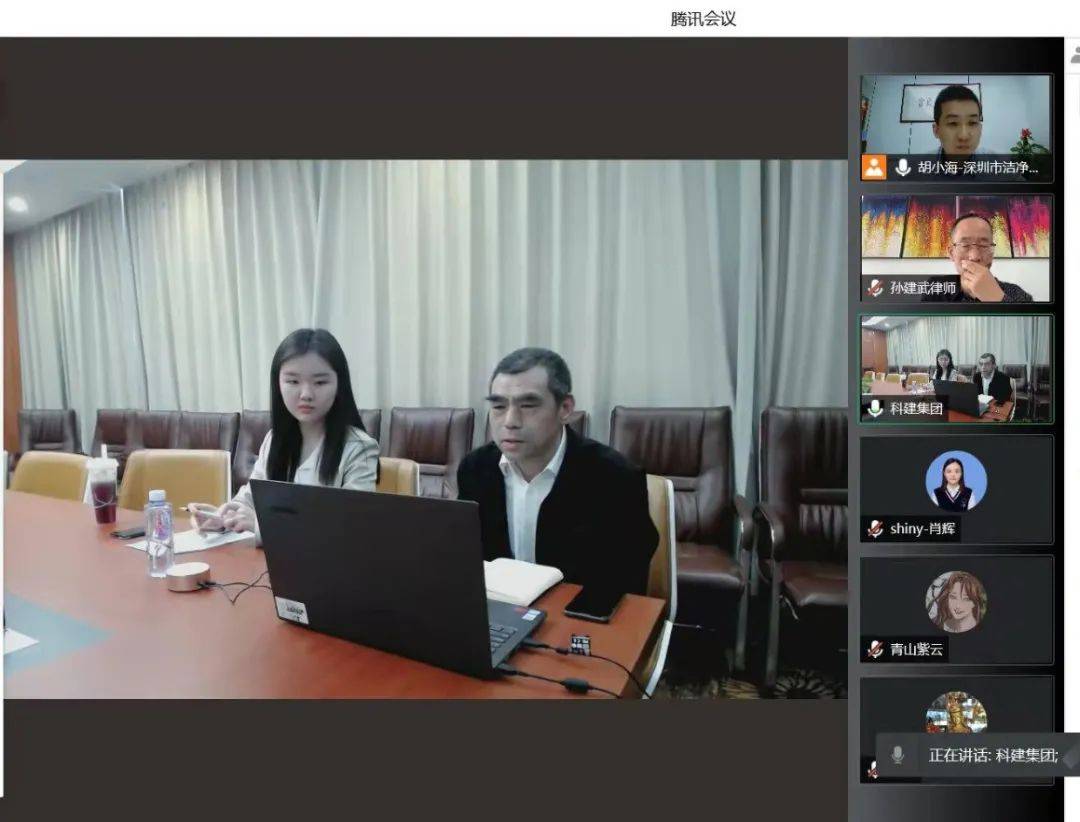Screen dimensions: 1080x822
Task: Select 胡小海's video thumbnail
Action: pyautogui.click(x=955, y=113)
